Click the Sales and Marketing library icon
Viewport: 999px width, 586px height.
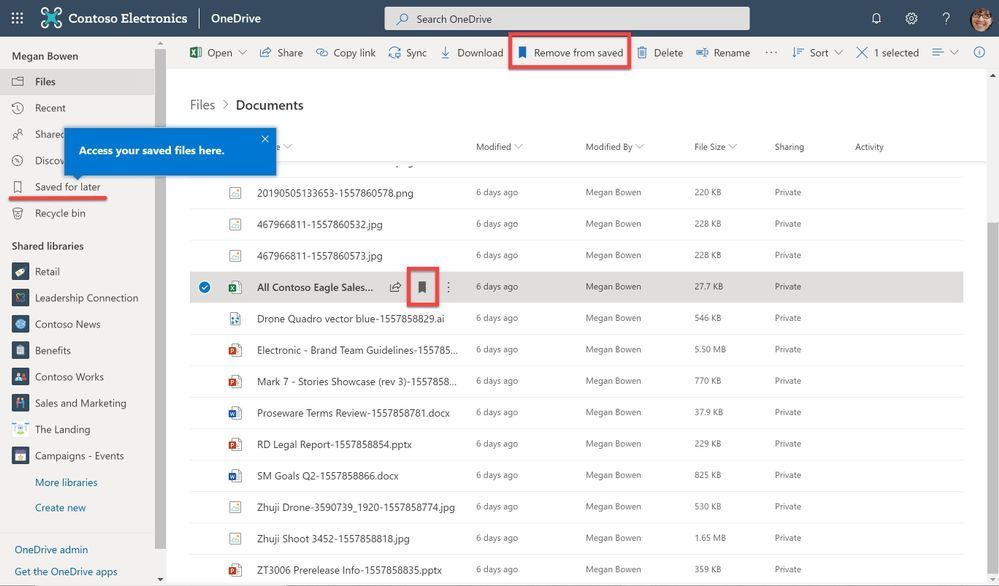pos(20,403)
